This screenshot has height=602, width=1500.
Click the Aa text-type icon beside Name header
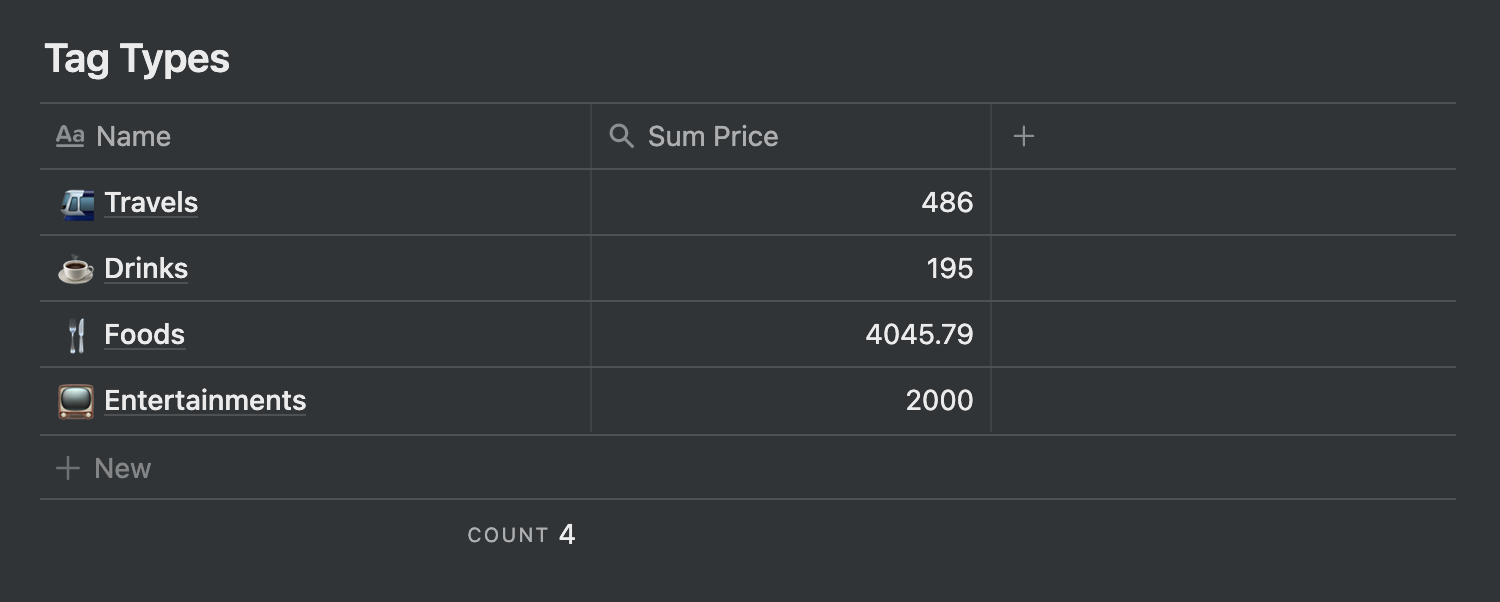(69, 135)
